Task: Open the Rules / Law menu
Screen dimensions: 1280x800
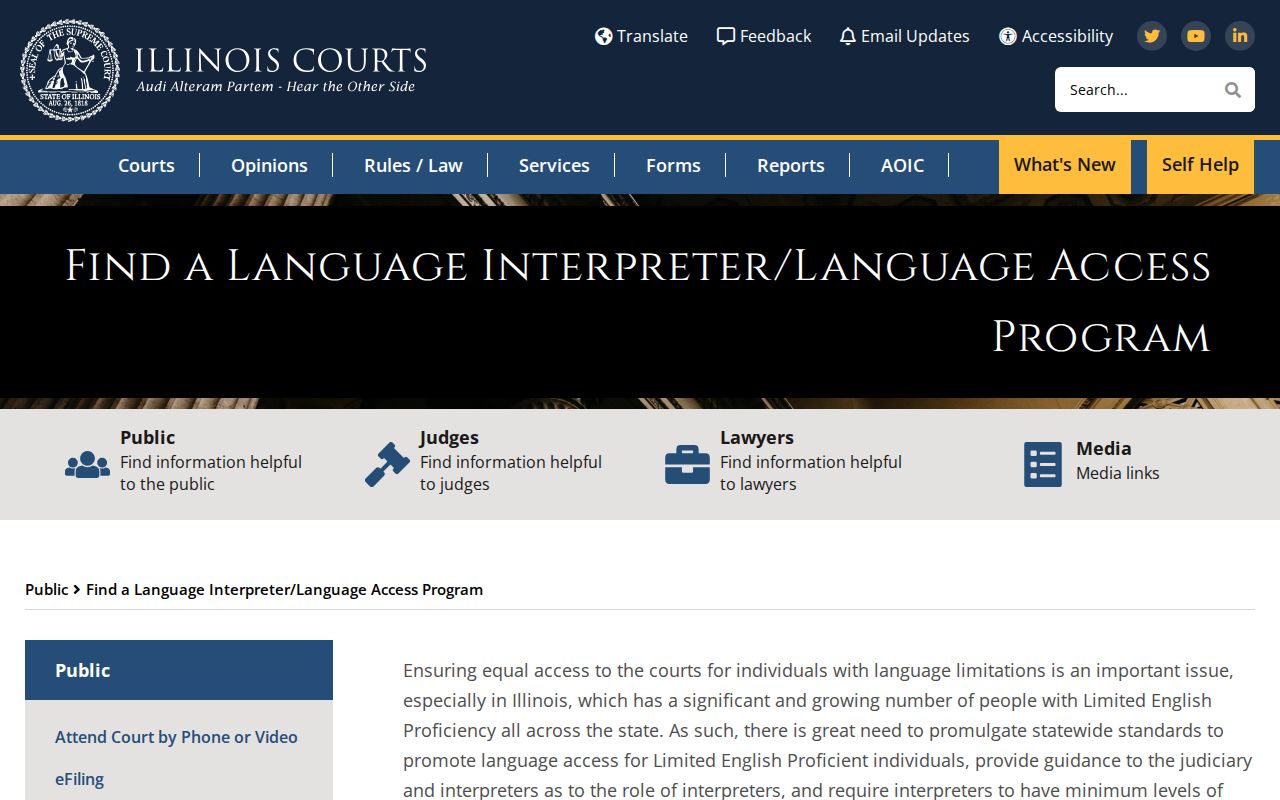Action: [413, 166]
